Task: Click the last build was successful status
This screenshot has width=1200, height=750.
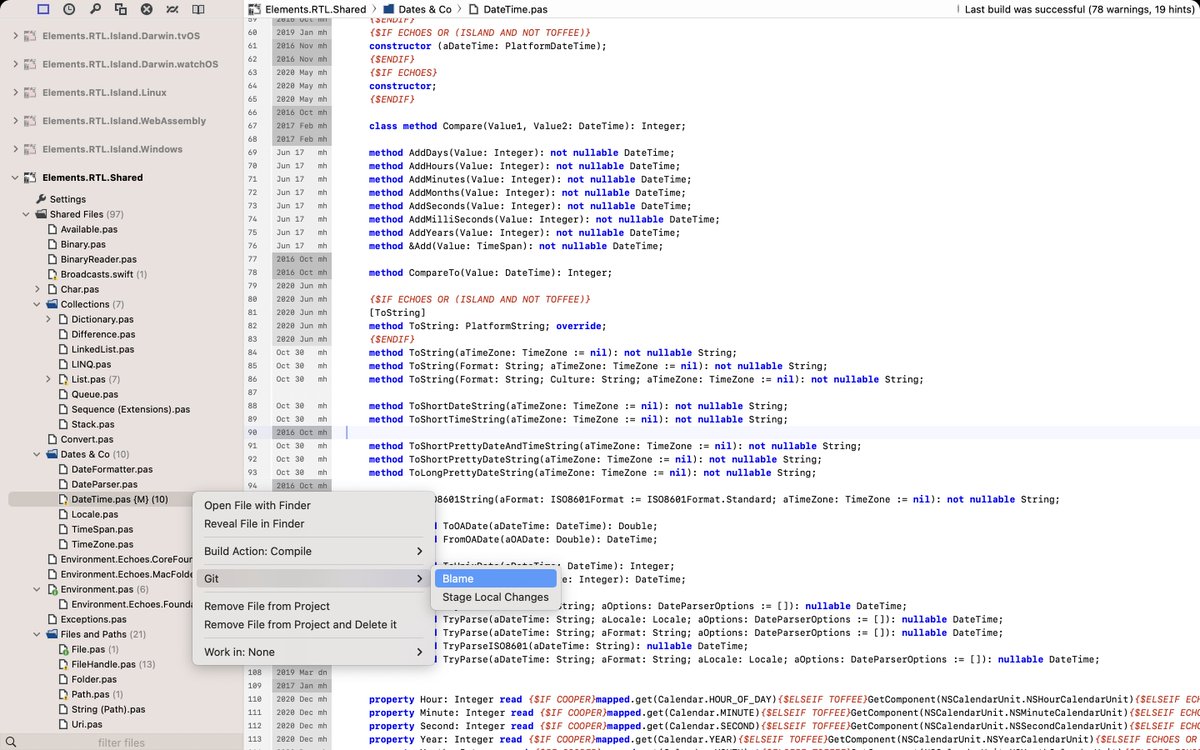Action: click(1079, 9)
